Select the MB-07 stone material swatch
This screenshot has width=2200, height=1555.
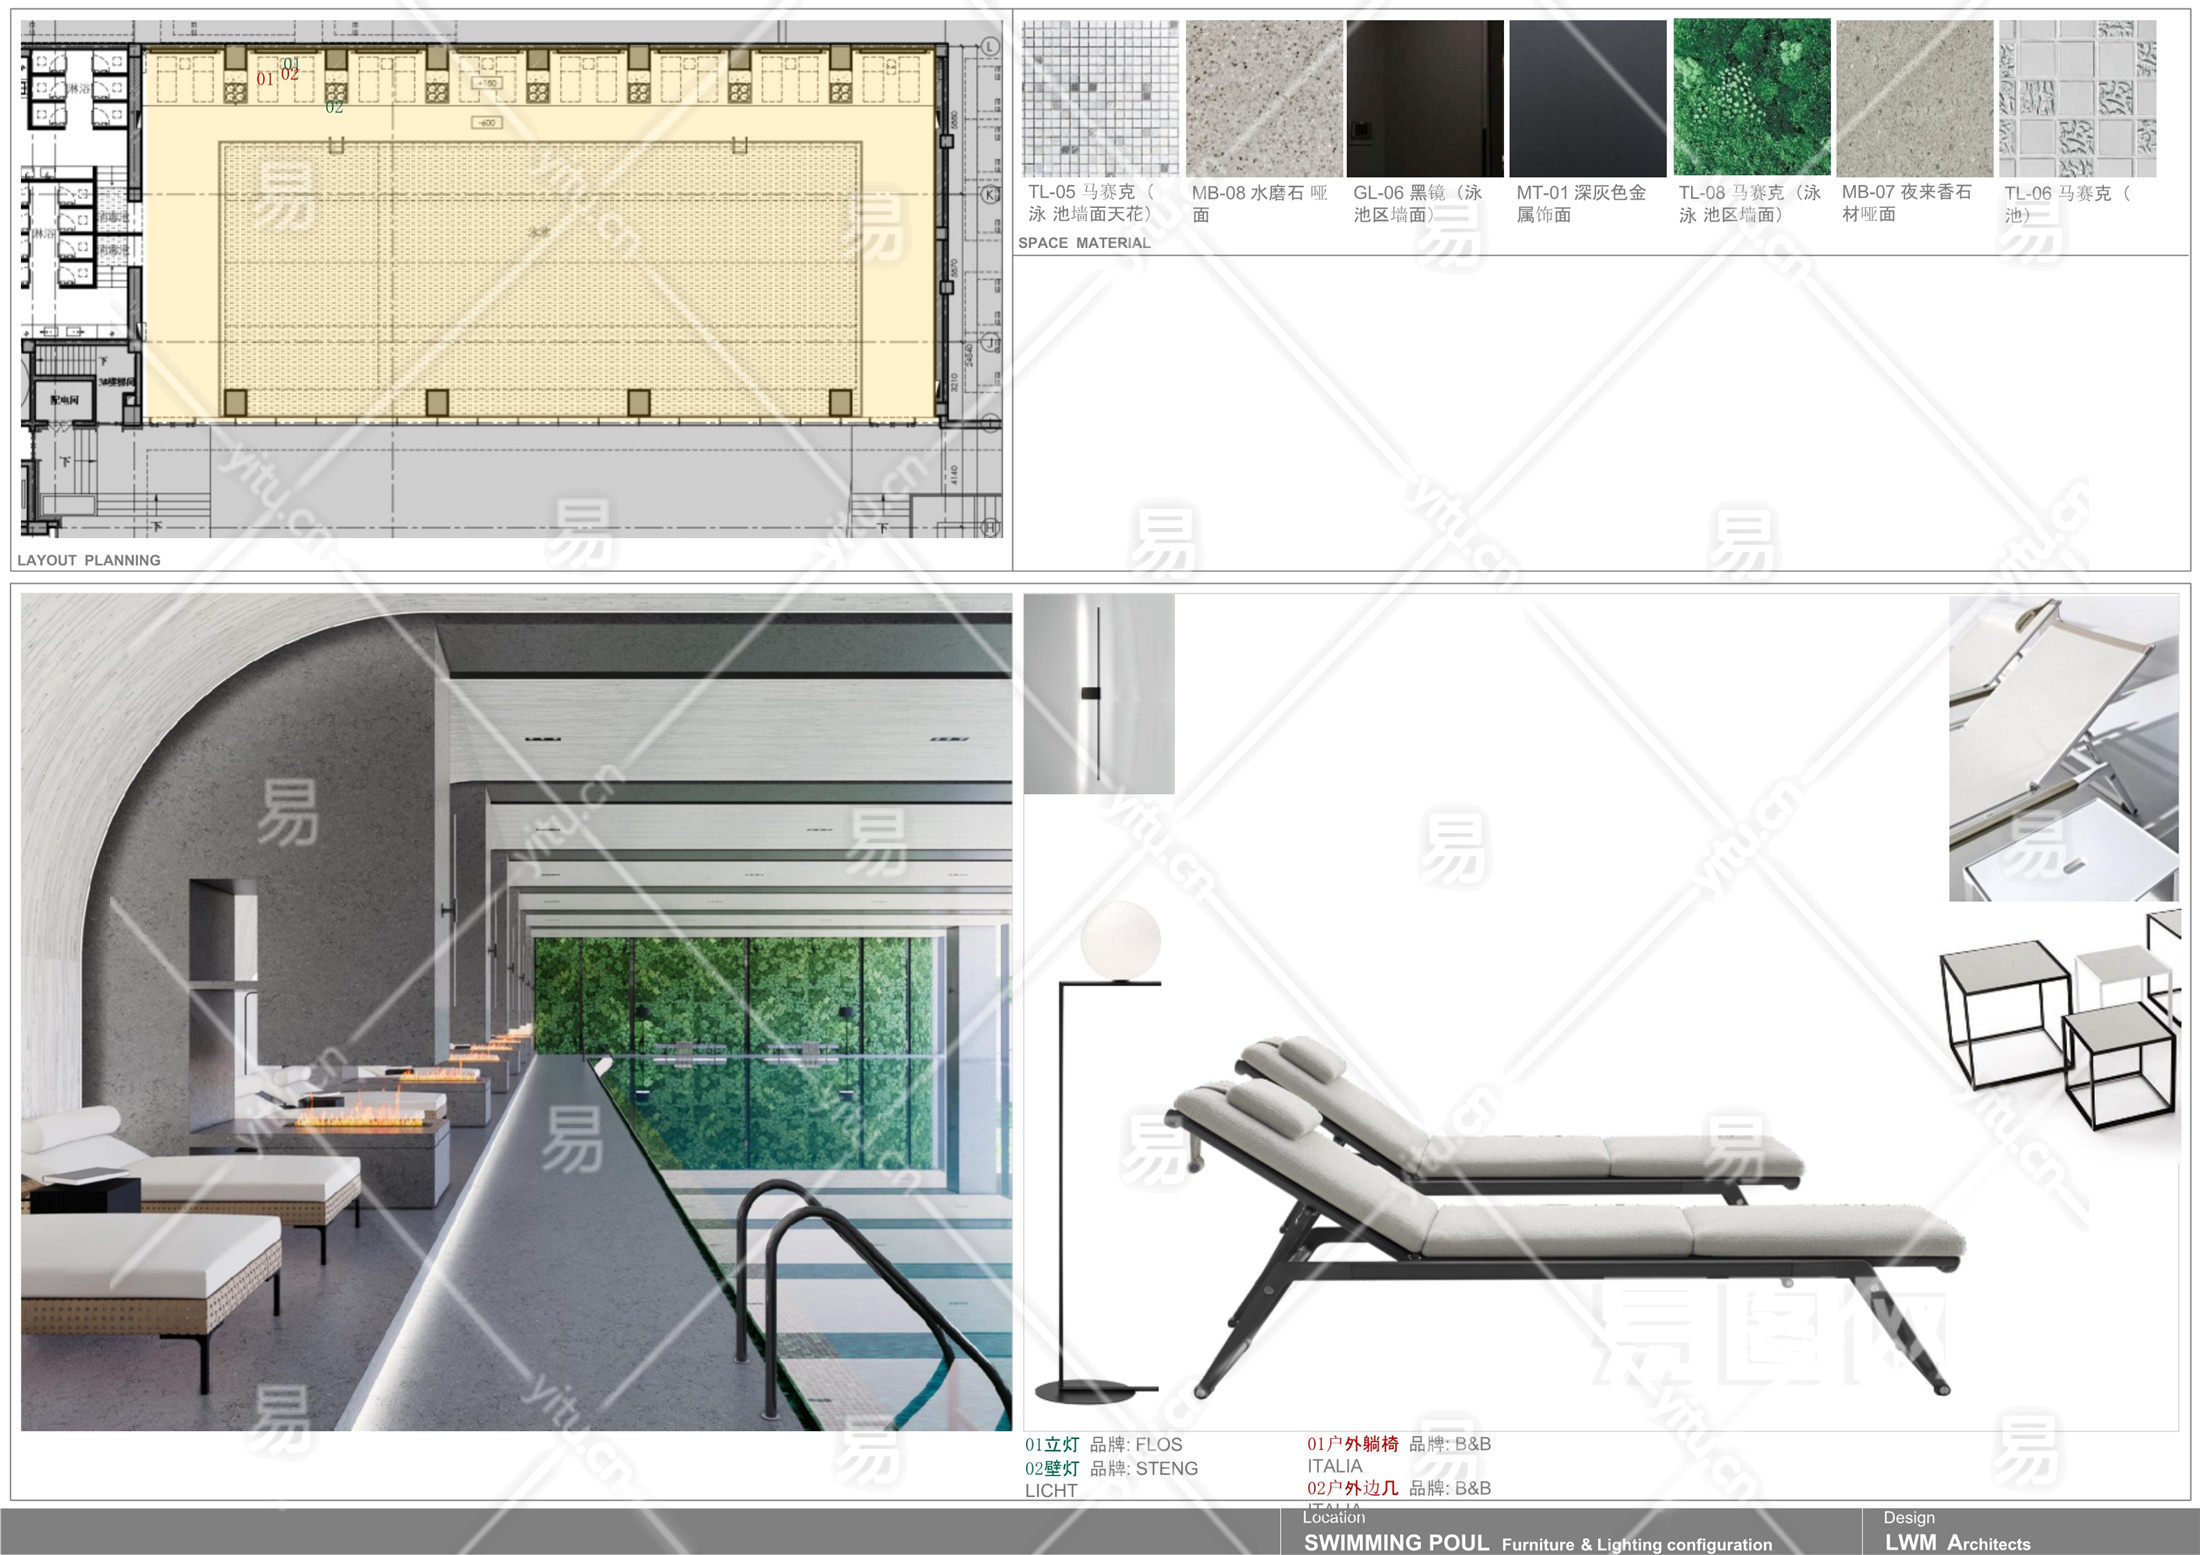click(x=1914, y=98)
